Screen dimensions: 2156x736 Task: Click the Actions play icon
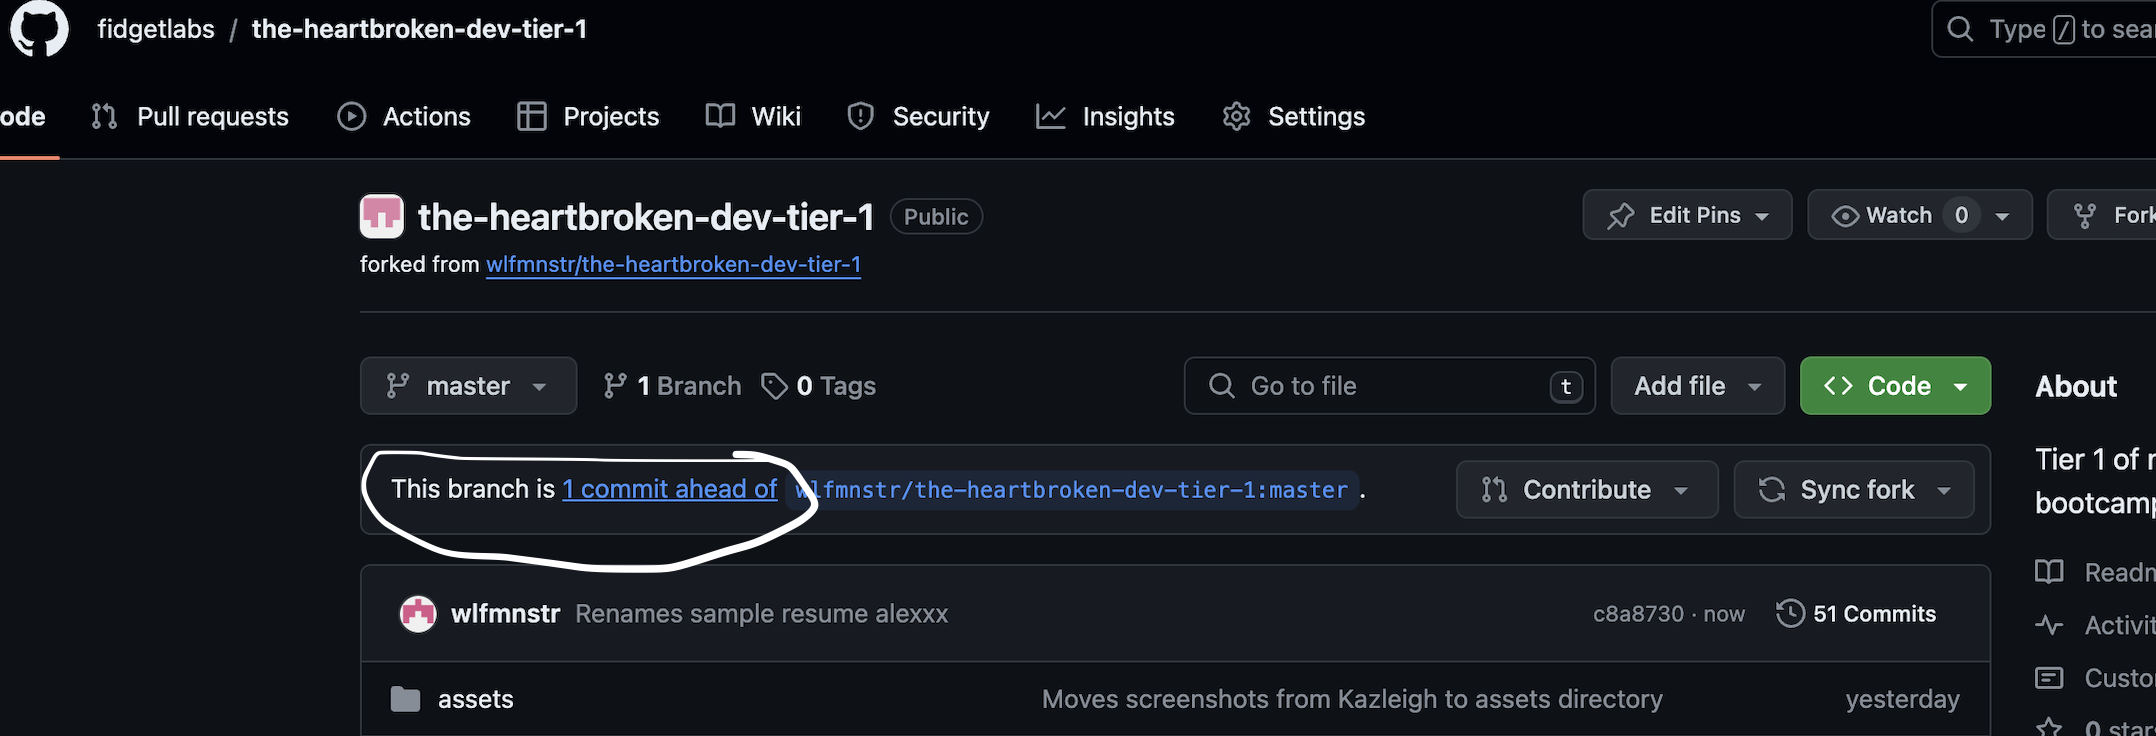351,116
